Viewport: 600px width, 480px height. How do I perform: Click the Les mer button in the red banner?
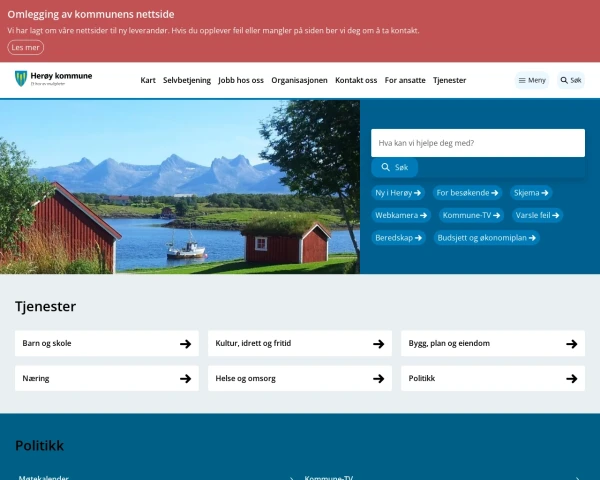pyautogui.click(x=26, y=47)
